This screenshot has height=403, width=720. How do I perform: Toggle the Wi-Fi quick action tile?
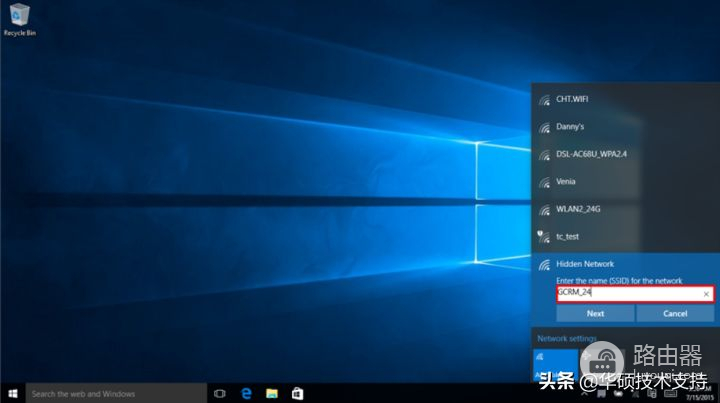tap(554, 364)
